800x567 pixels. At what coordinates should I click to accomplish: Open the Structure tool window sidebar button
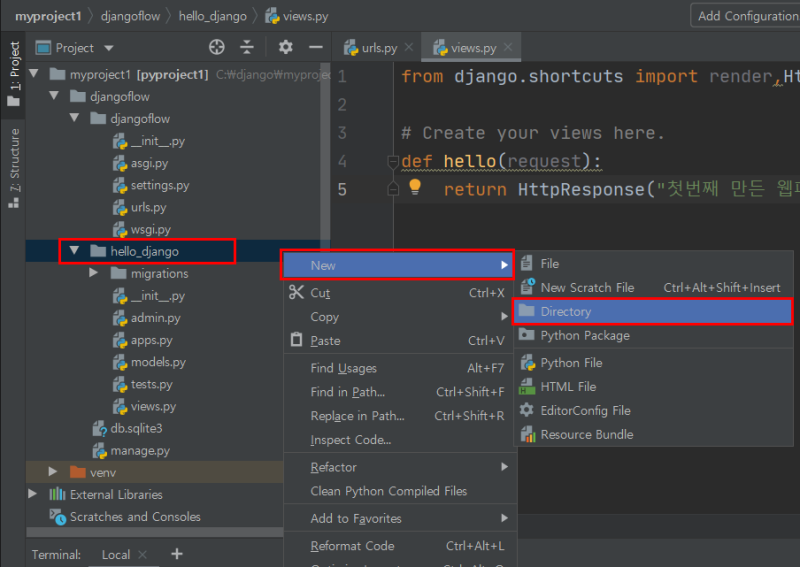click(x=14, y=168)
